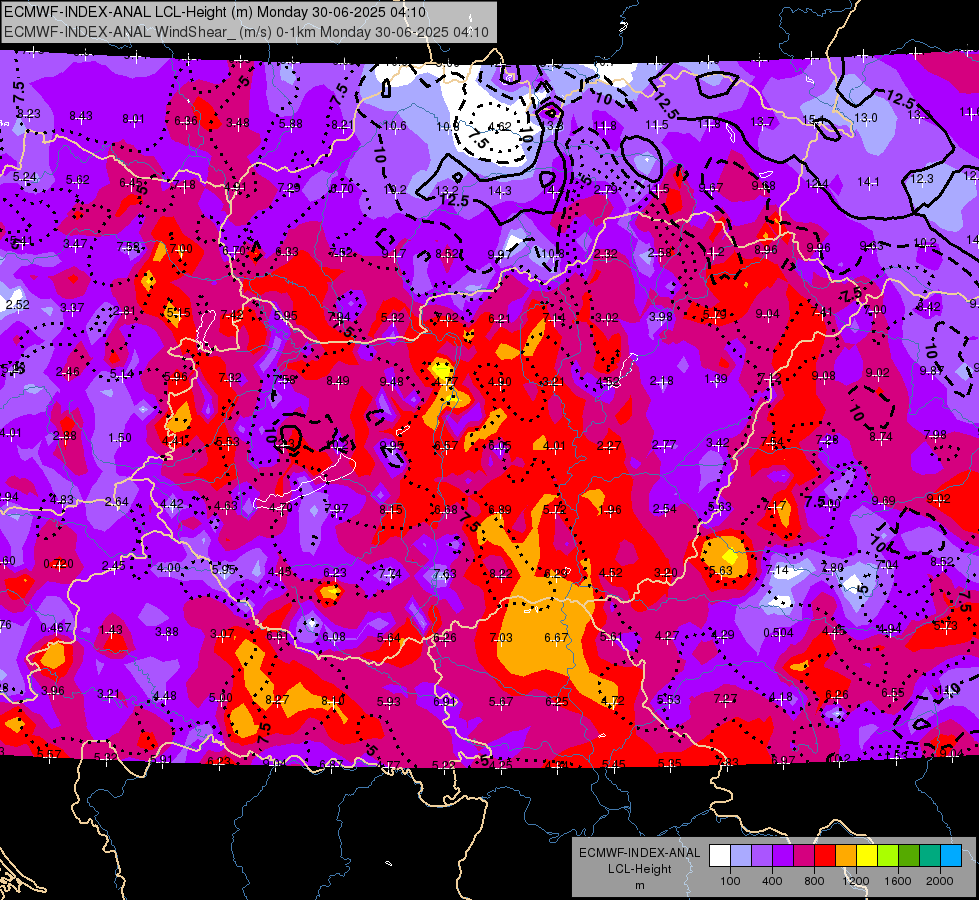
Task: Click the legend label ECMWF-INDEX-ANAL
Action: (639, 853)
